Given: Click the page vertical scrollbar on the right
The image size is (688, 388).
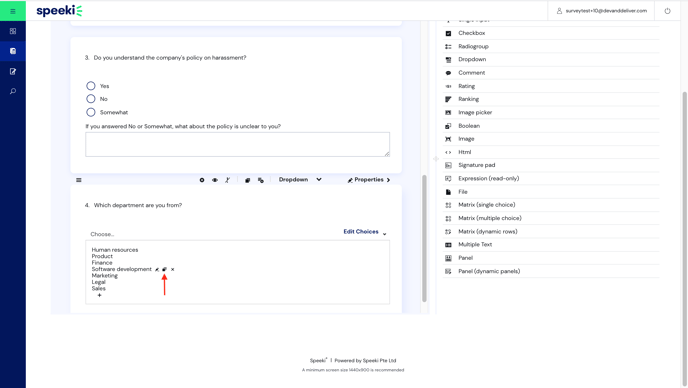Looking at the screenshot, I should tap(684, 239).
